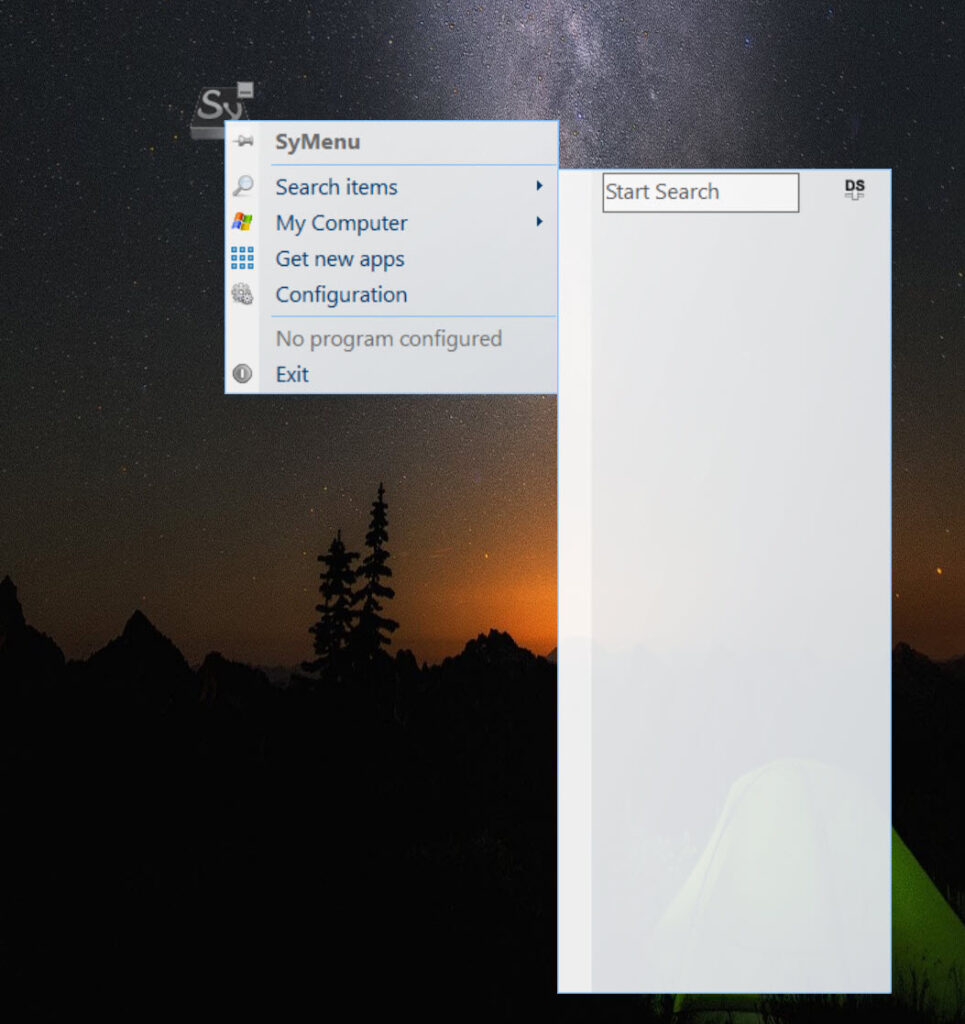Click the gear icon next to Configuration
This screenshot has height=1024, width=965.
[242, 294]
